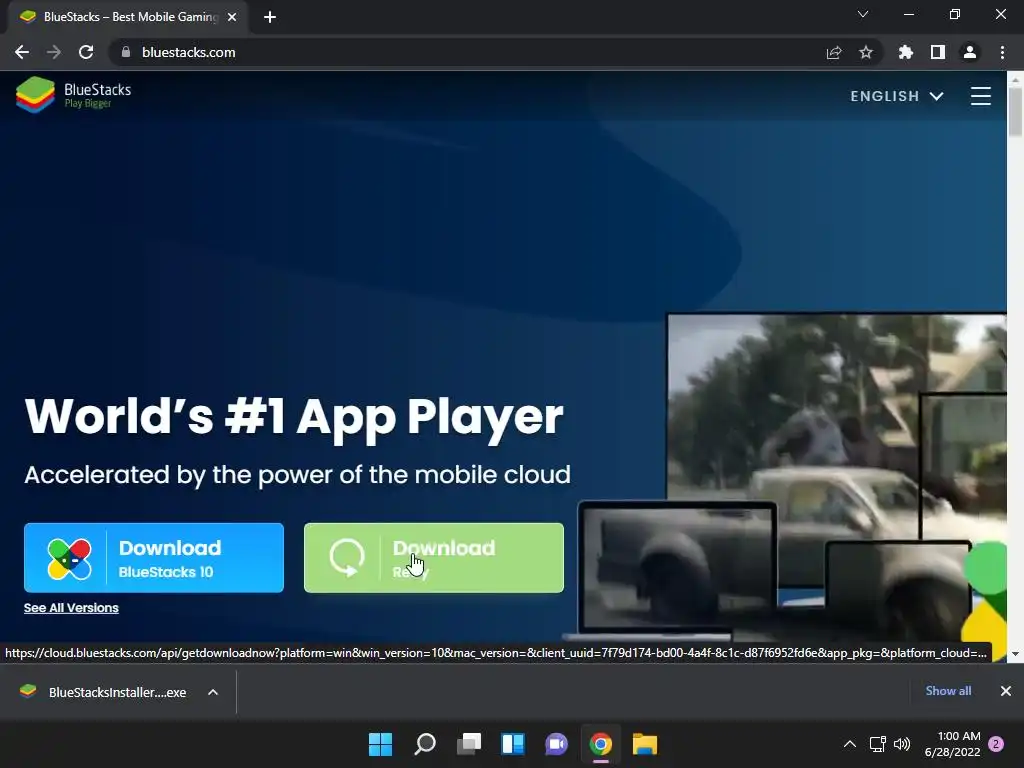This screenshot has height=768, width=1024.
Task: Close the BlueStacks tab
Action: coord(232,17)
